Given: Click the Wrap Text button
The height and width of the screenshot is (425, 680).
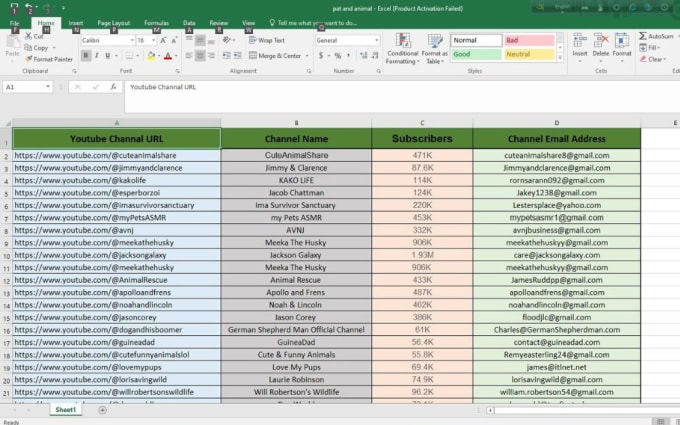Looking at the screenshot, I should pyautogui.click(x=267, y=40).
